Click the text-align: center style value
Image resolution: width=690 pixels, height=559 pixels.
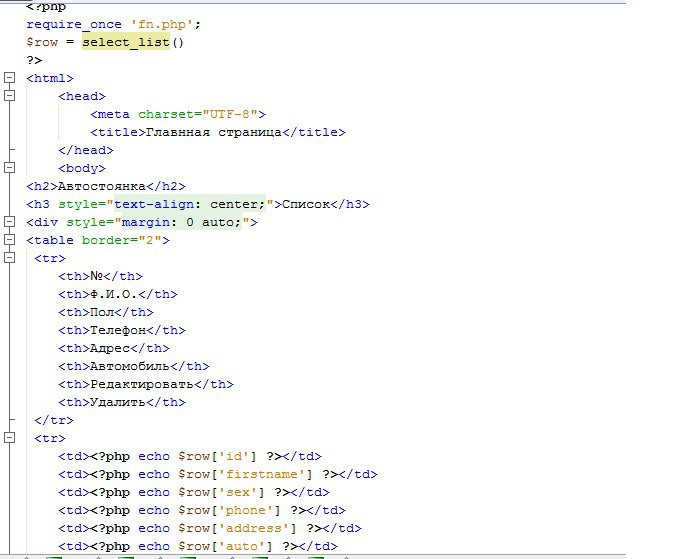click(x=190, y=204)
